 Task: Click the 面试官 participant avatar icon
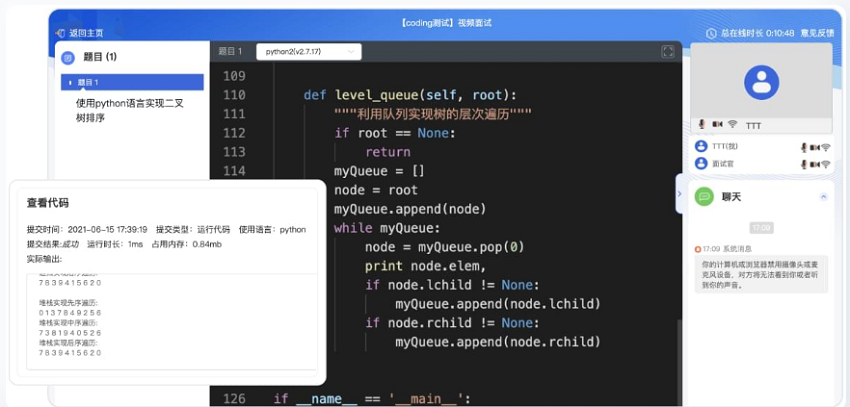click(x=701, y=163)
